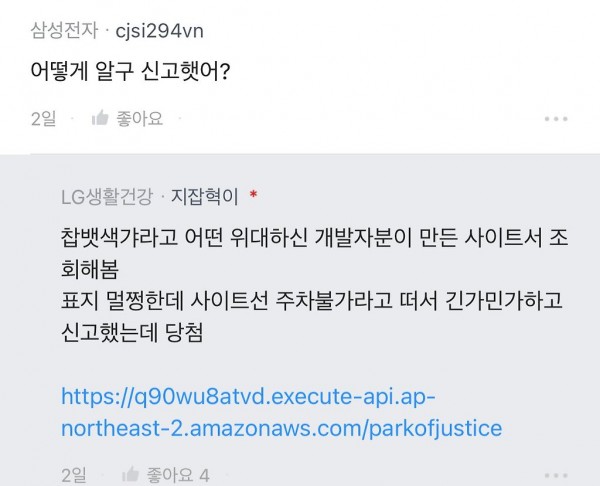This screenshot has width=600, height=486.
Task: Click the thumbs-up icon under 지잡혁이's reply
Action: 129,472
